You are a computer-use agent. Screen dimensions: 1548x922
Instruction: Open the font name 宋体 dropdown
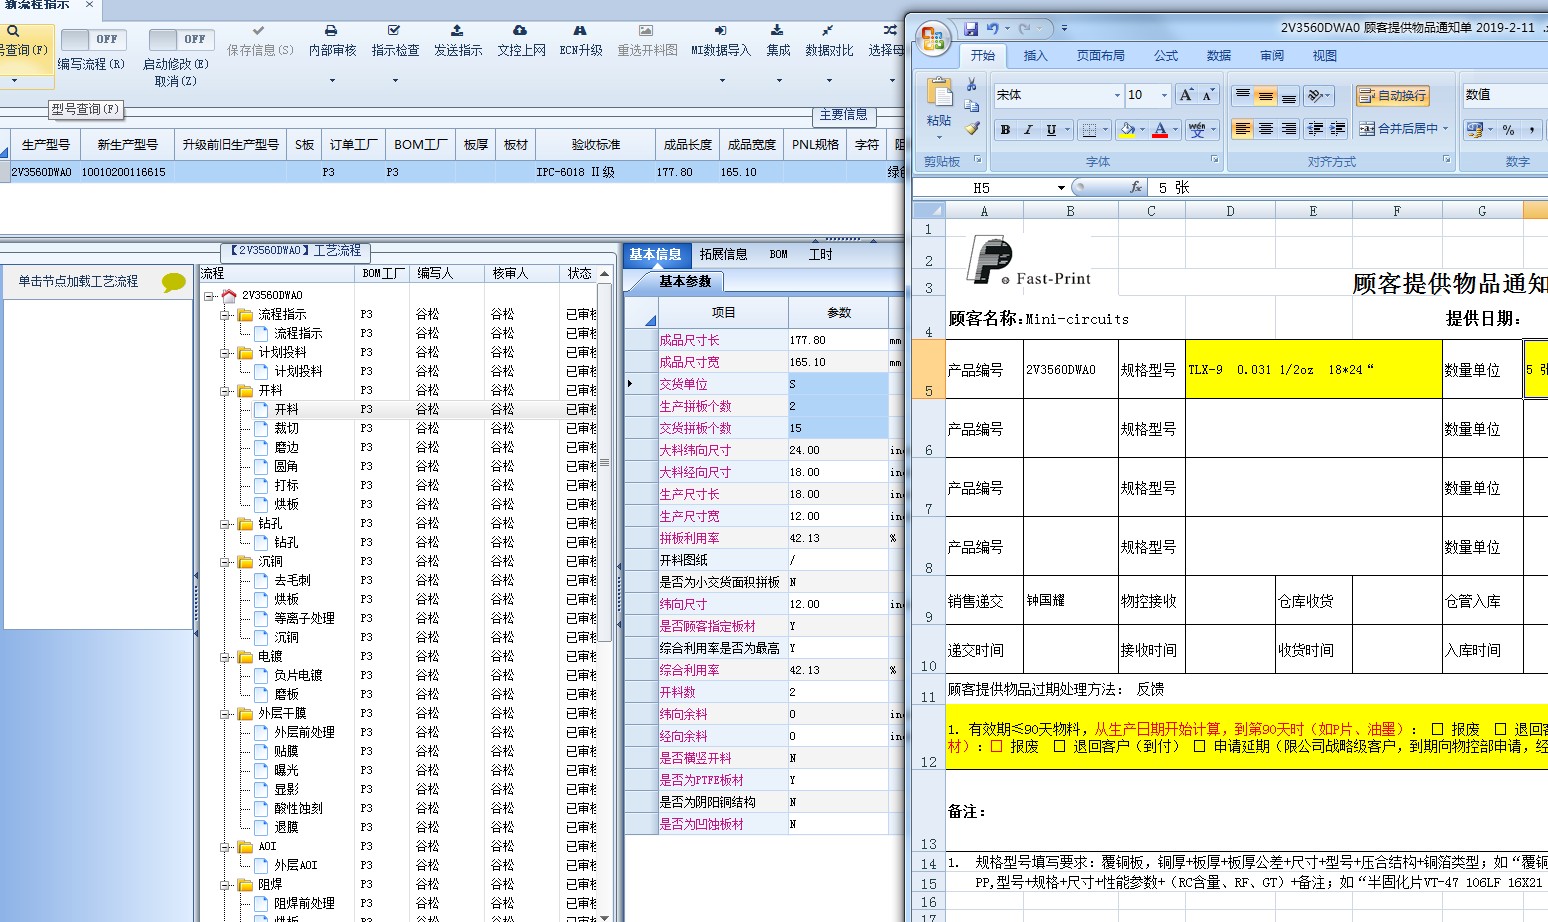click(x=1117, y=95)
